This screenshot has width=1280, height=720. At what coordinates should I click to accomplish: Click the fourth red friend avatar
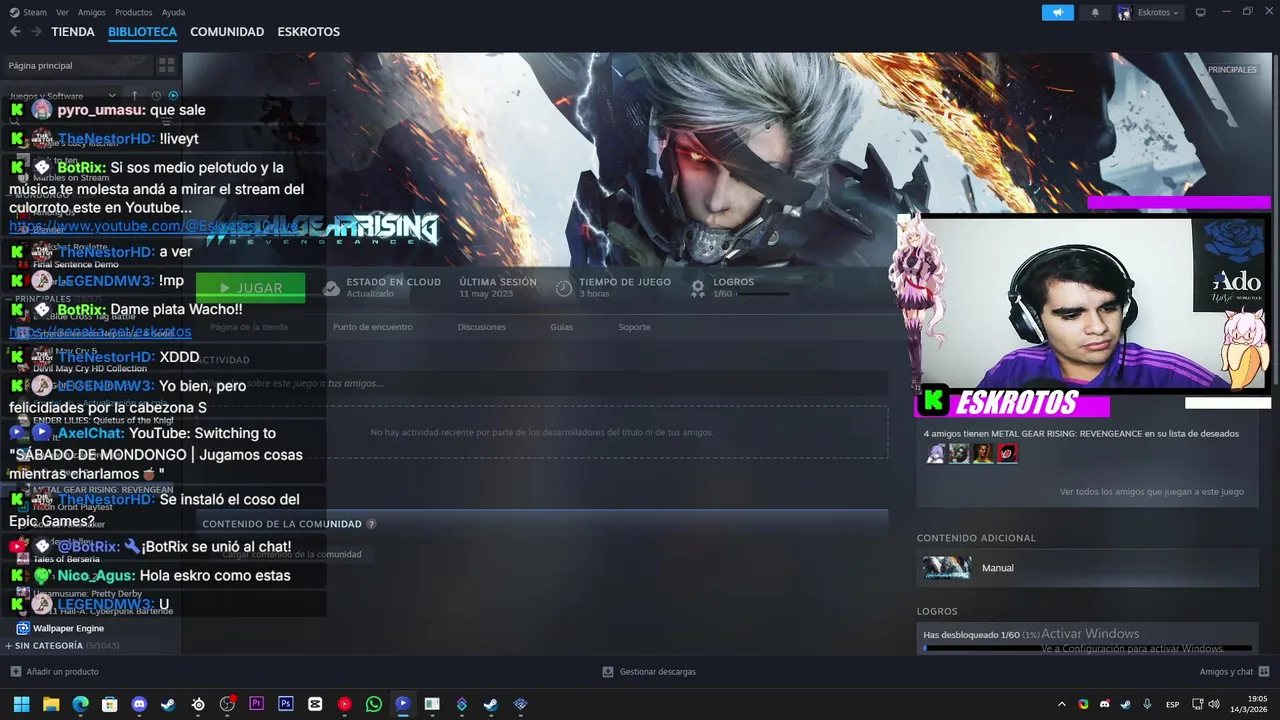point(1007,454)
